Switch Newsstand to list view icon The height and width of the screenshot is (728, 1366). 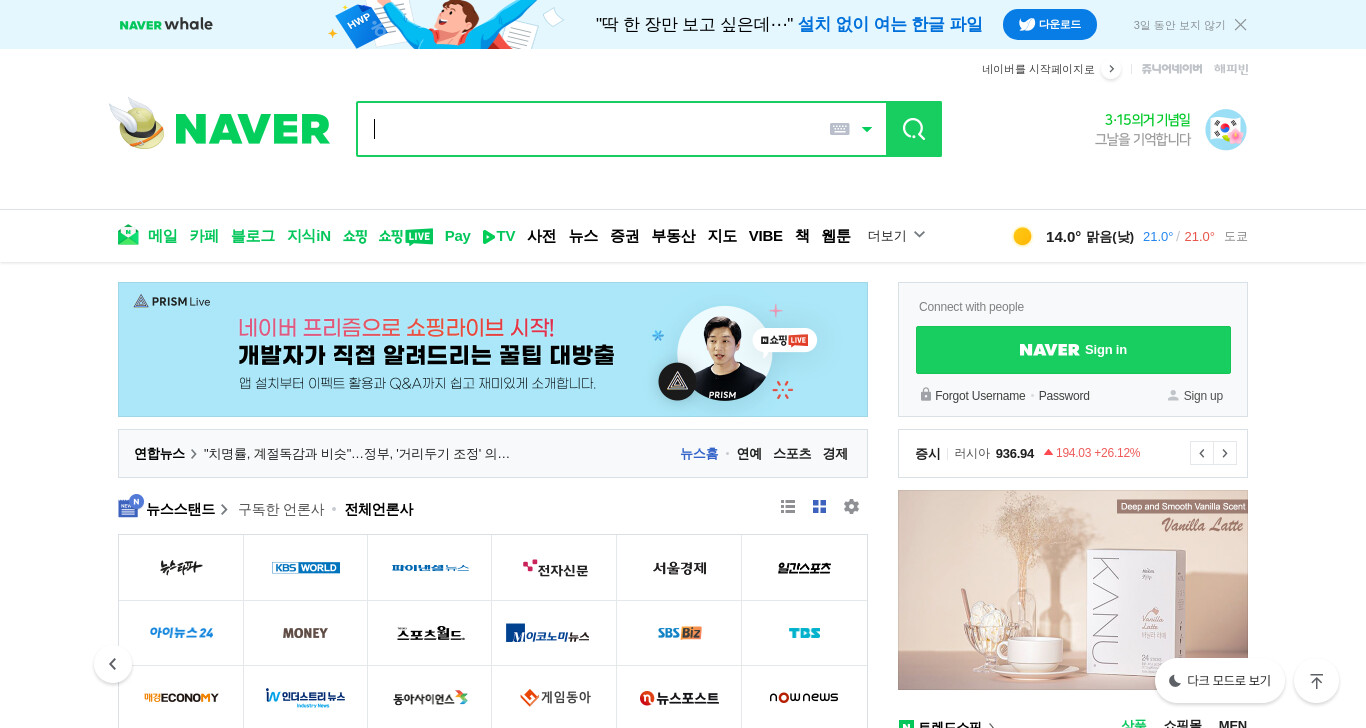(788, 507)
